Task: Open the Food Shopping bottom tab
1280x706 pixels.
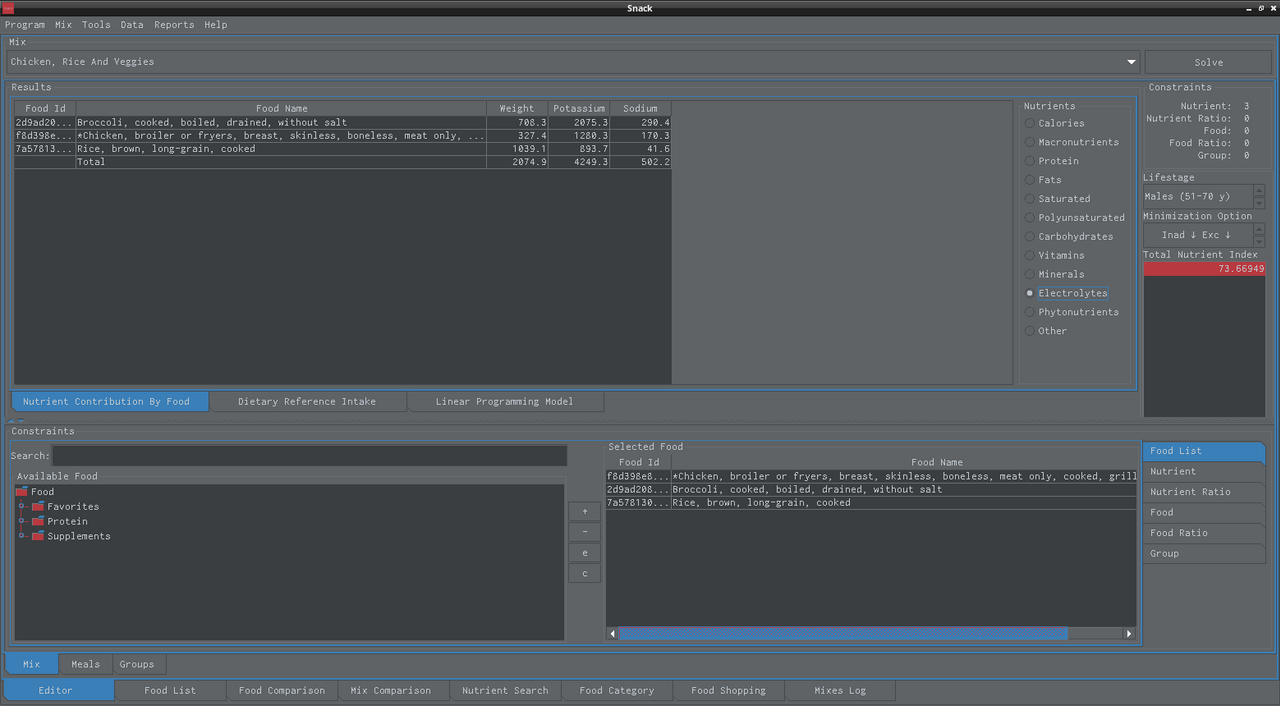Action: pos(728,691)
